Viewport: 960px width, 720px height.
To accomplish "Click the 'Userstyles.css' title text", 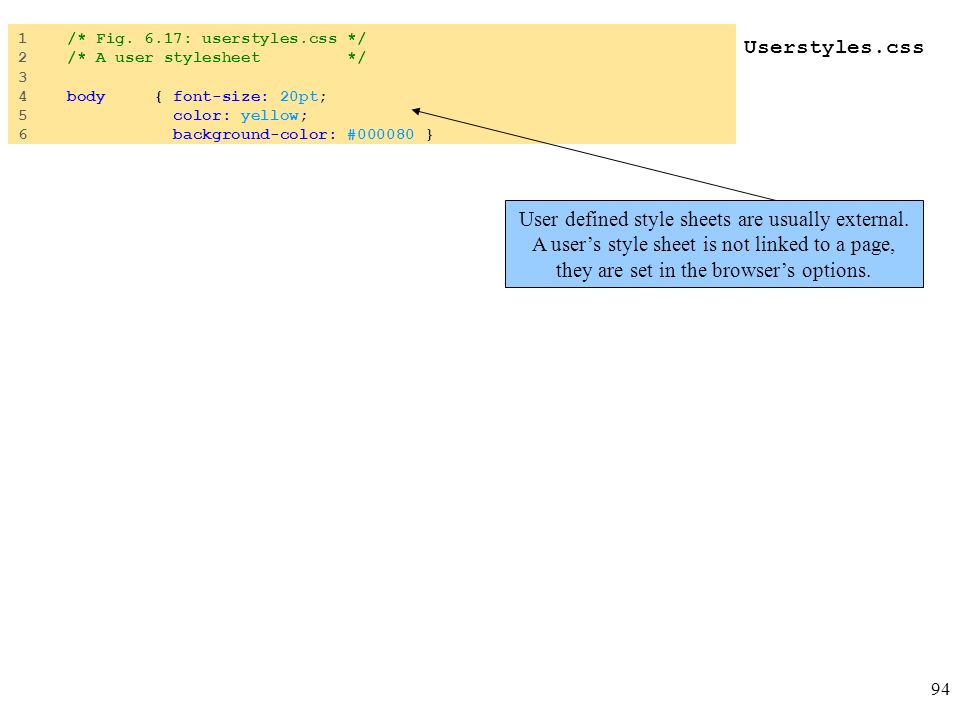I will 833,47.
